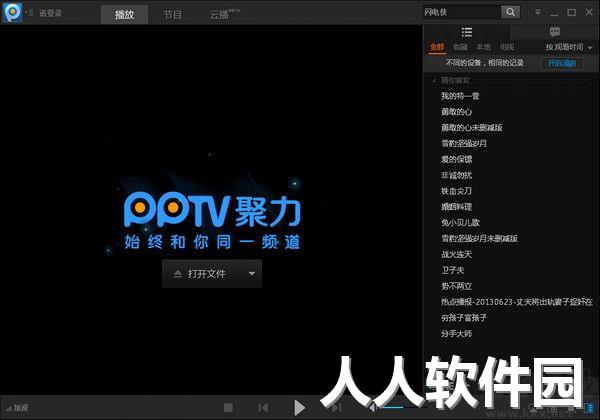Open the 云播 beta tab

pyautogui.click(x=223, y=15)
